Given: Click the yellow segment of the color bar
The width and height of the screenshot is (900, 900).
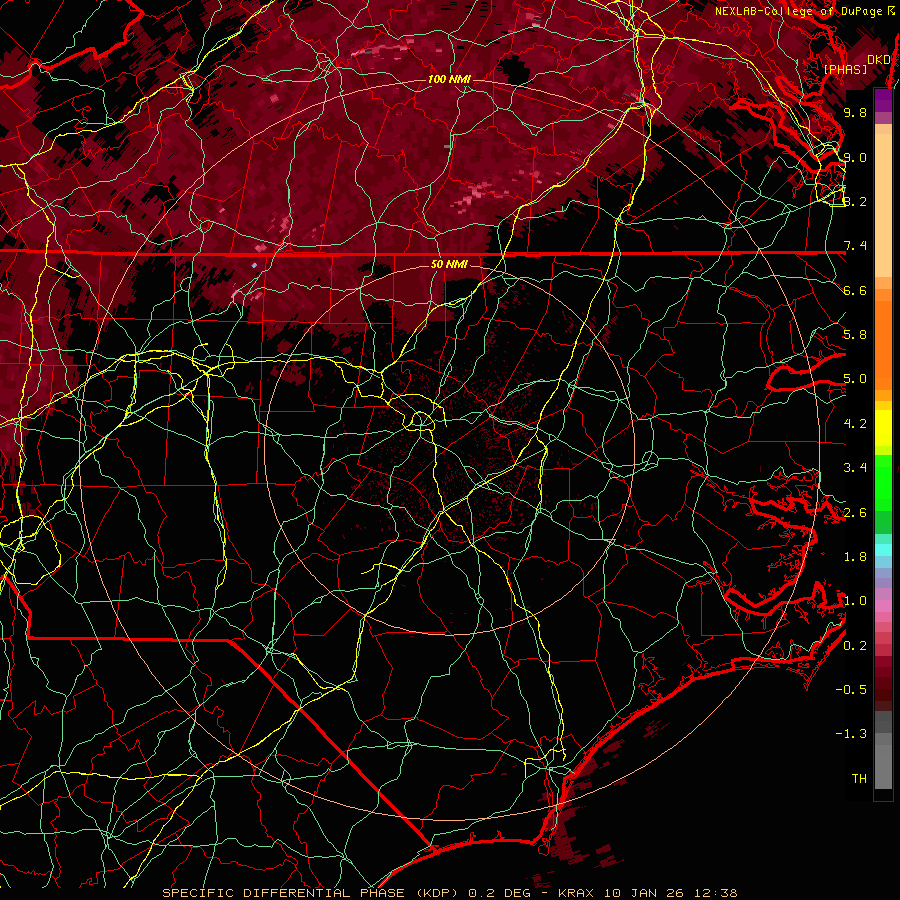Looking at the screenshot, I should (x=883, y=428).
